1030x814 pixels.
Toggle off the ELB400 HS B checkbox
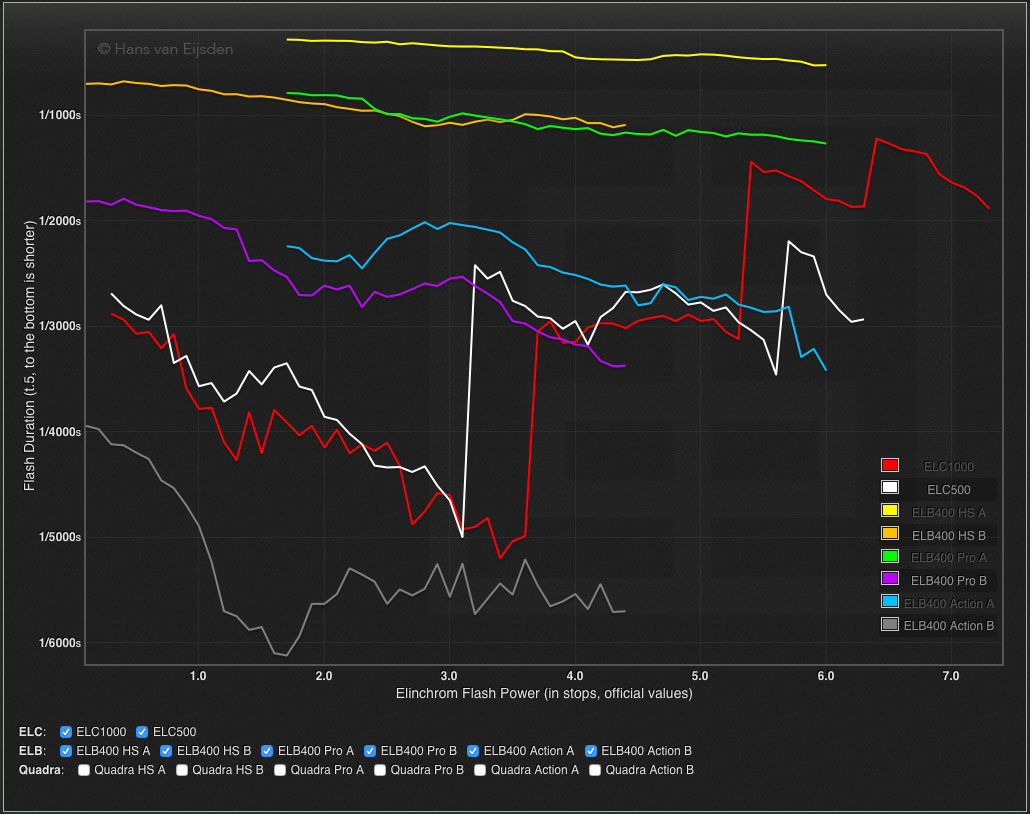[x=167, y=751]
